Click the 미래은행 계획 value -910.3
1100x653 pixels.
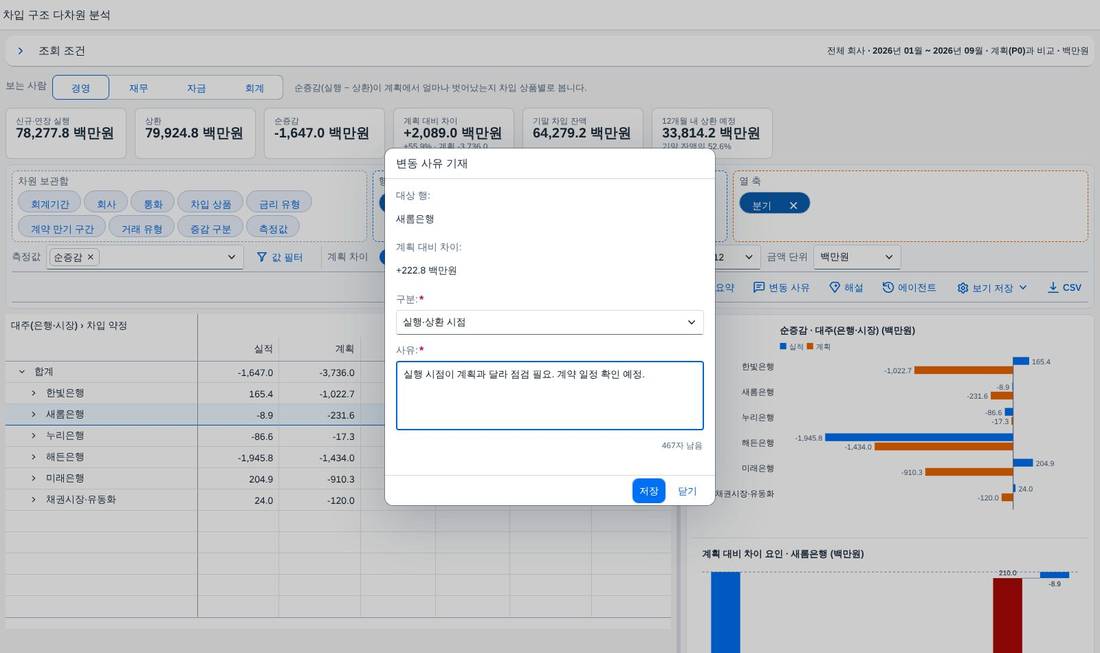(341, 479)
